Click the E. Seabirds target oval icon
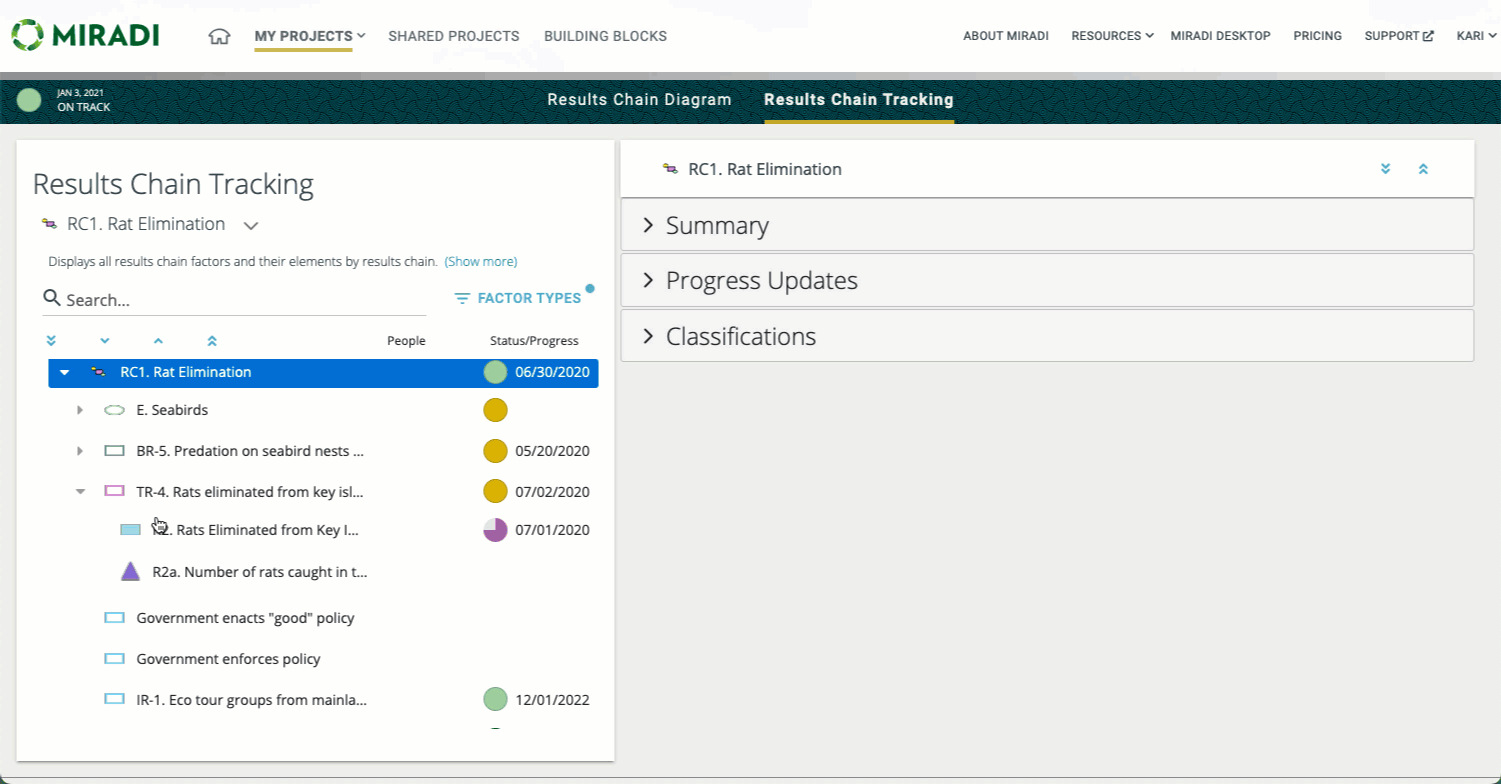The height and width of the screenshot is (784, 1501). click(x=114, y=410)
